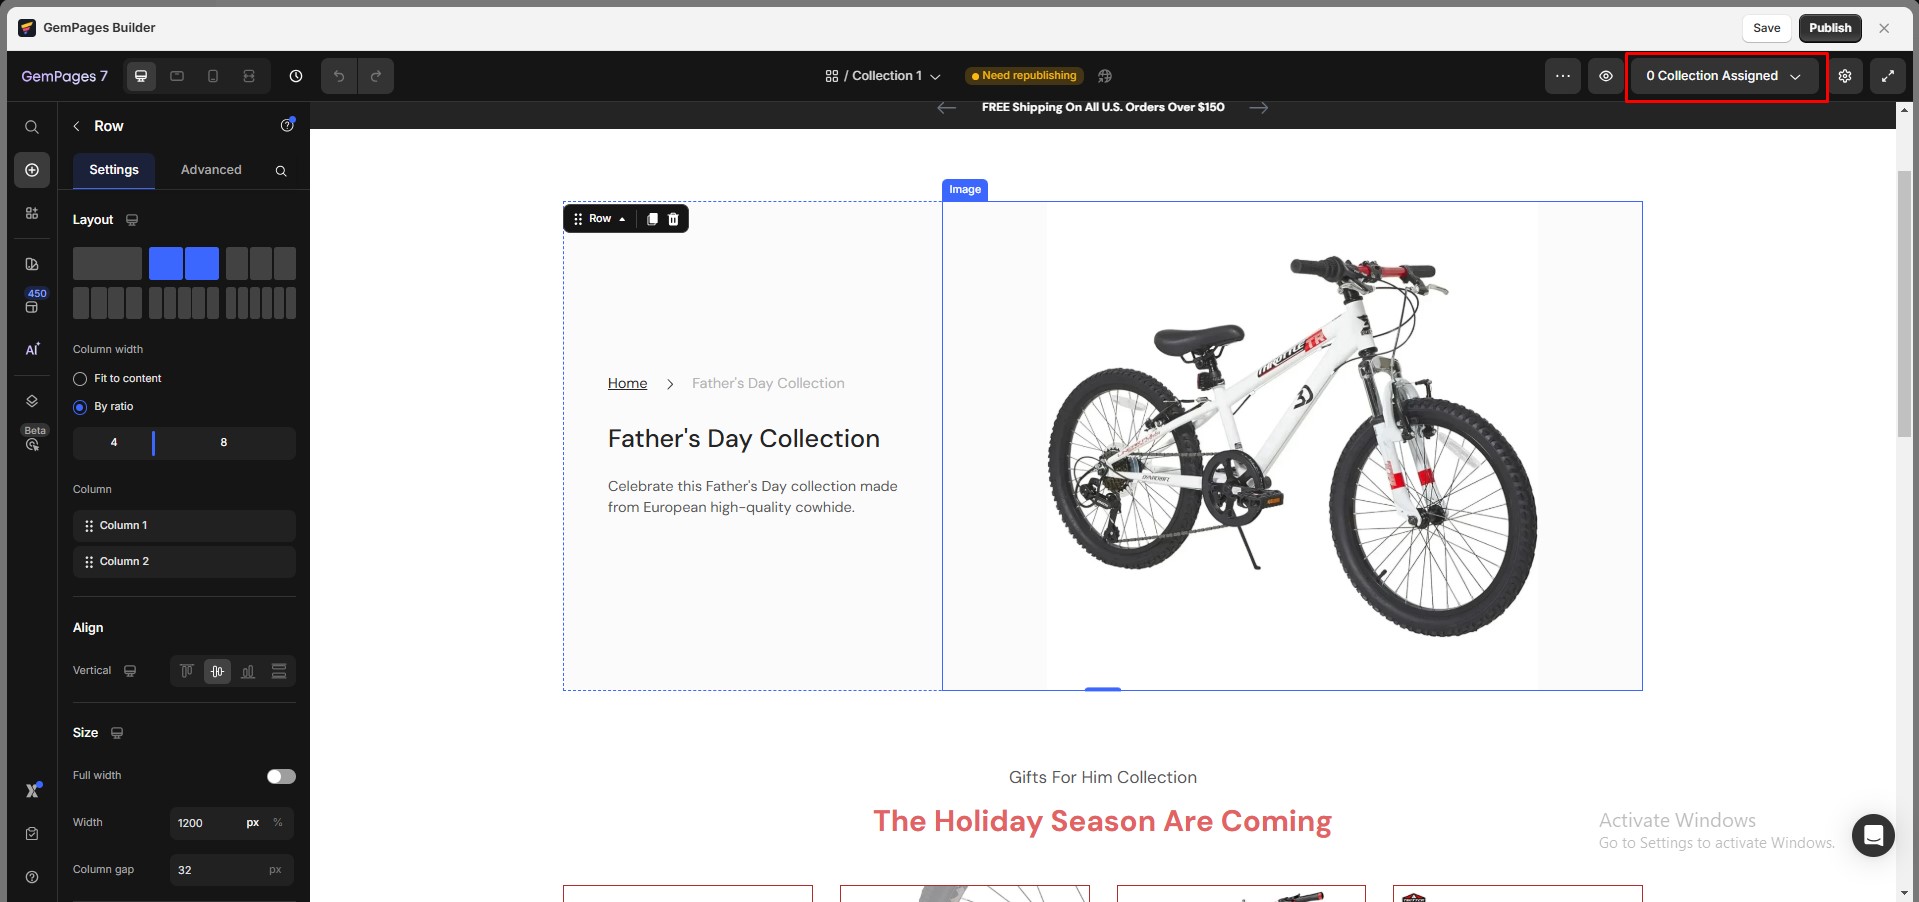Image resolution: width=1919 pixels, height=902 pixels.
Task: Switch to the Settings tab
Action: 114,170
